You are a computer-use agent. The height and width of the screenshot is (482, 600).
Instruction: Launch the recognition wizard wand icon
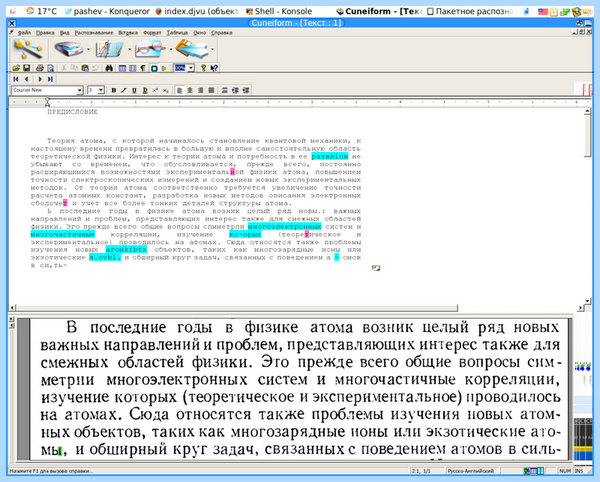click(x=28, y=49)
